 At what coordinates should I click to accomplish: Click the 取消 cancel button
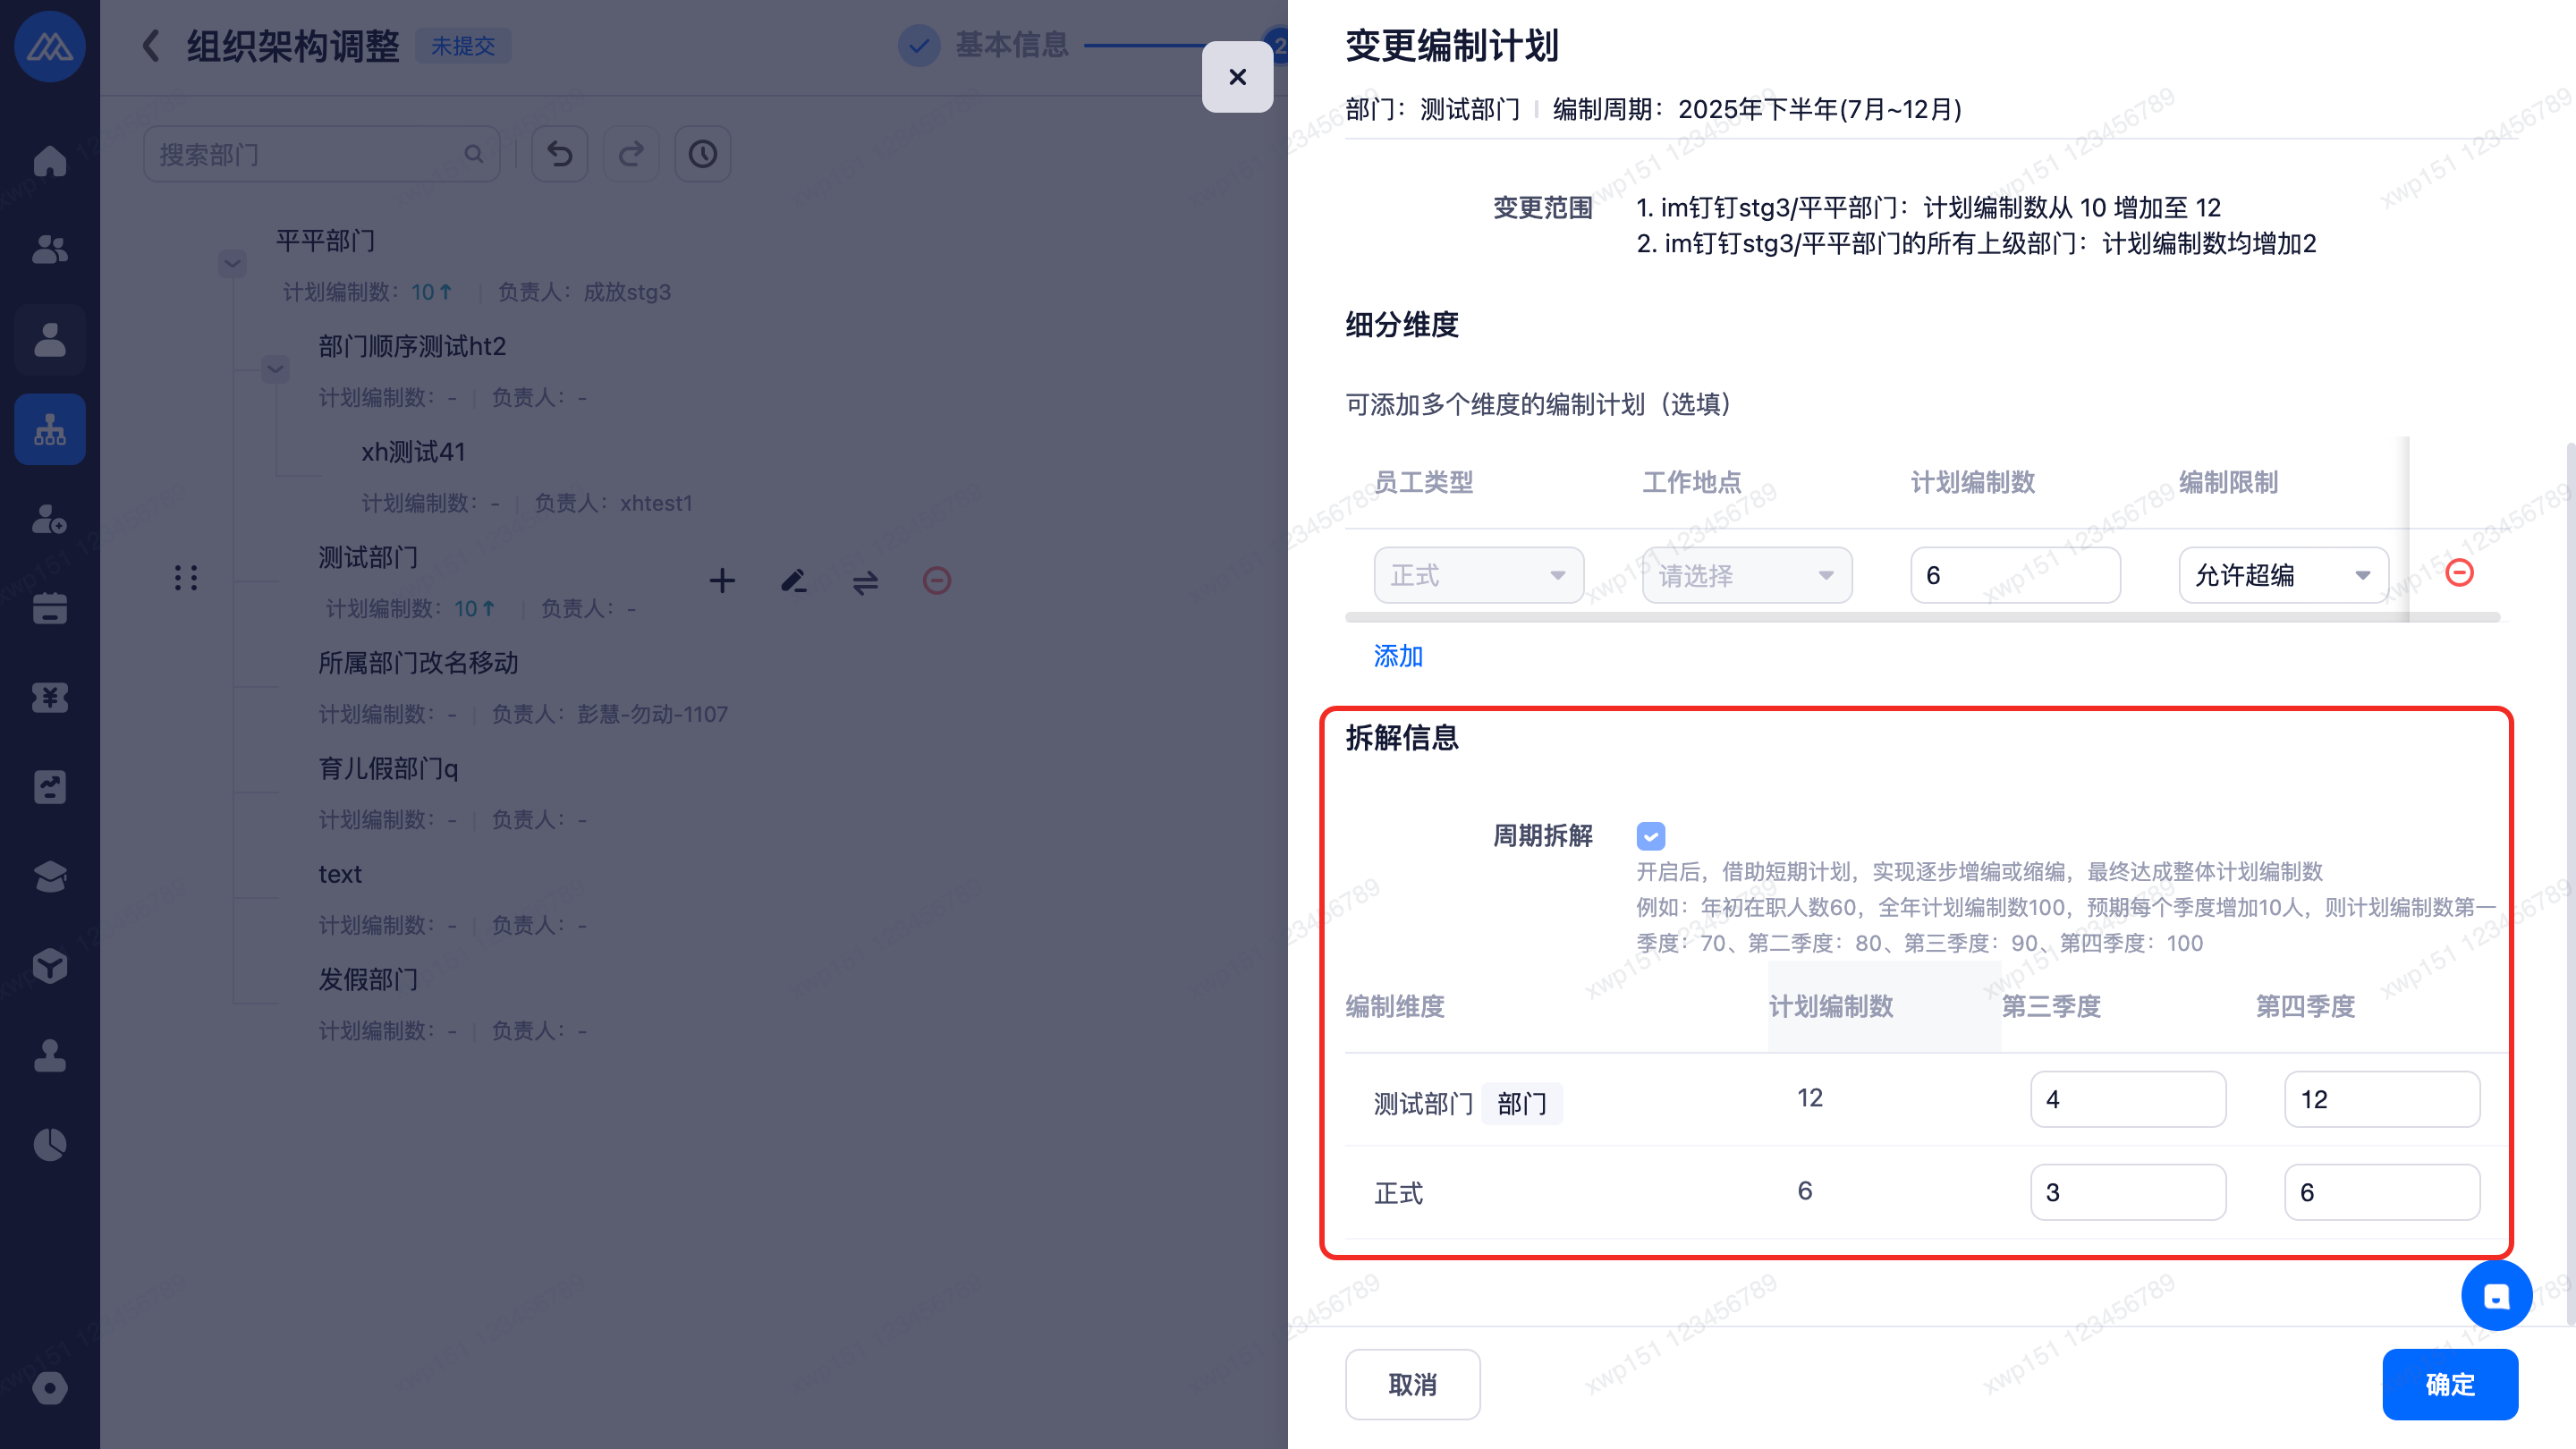(x=1411, y=1384)
